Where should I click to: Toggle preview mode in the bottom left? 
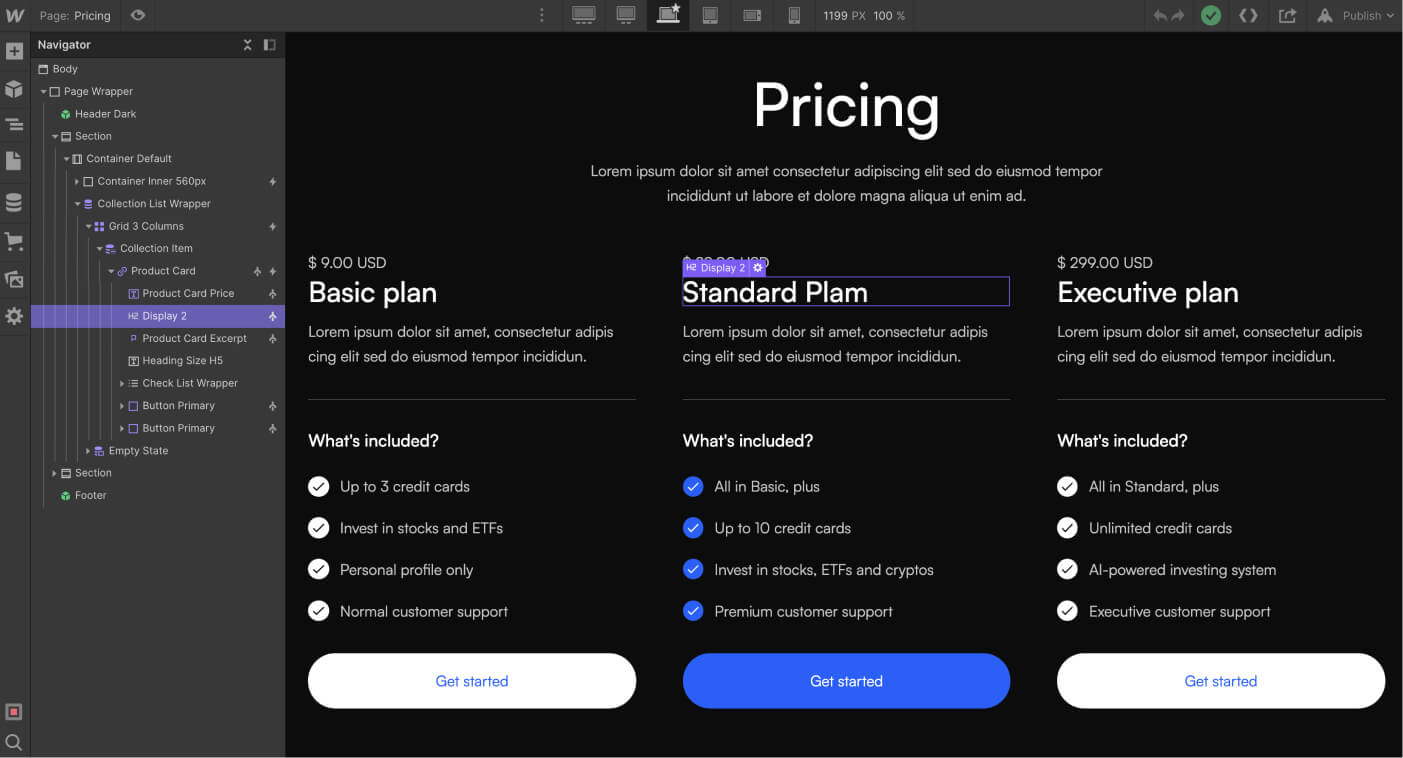pos(14,711)
